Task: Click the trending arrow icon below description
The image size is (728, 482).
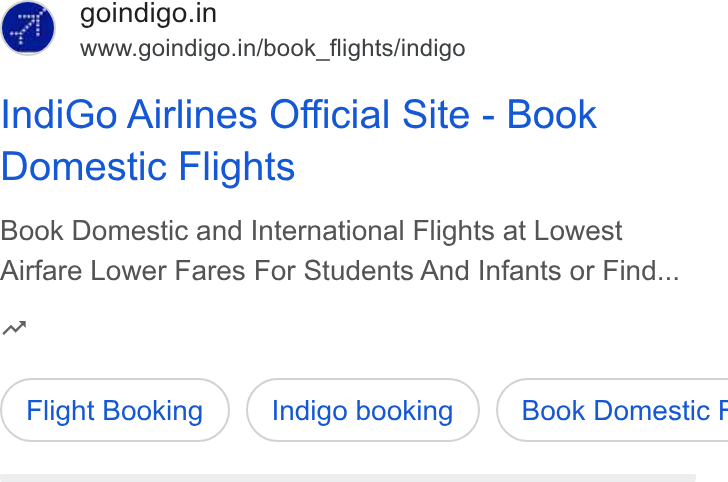Action: pos(14,328)
